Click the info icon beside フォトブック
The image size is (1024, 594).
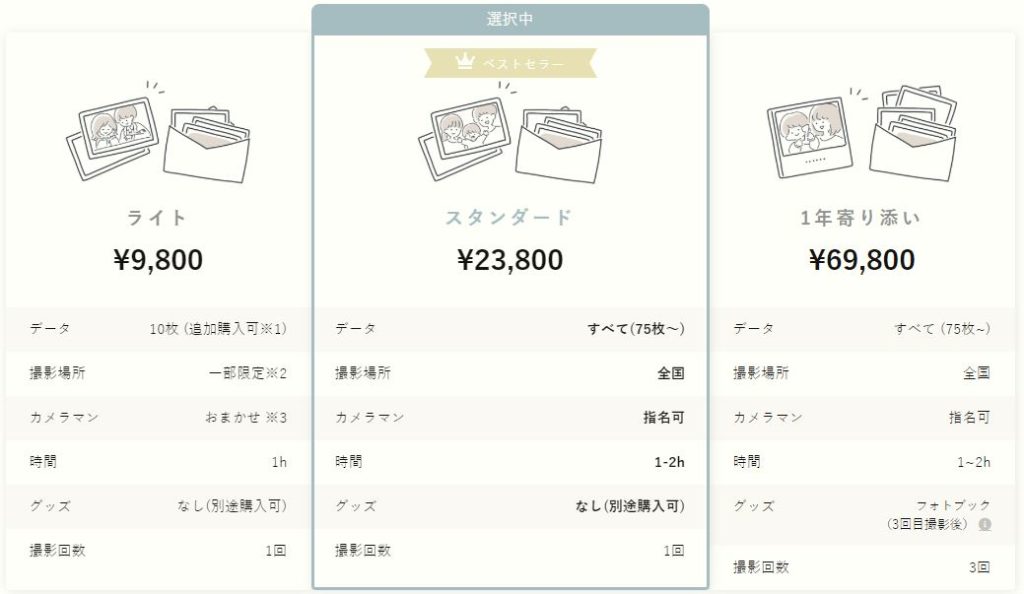click(x=985, y=524)
